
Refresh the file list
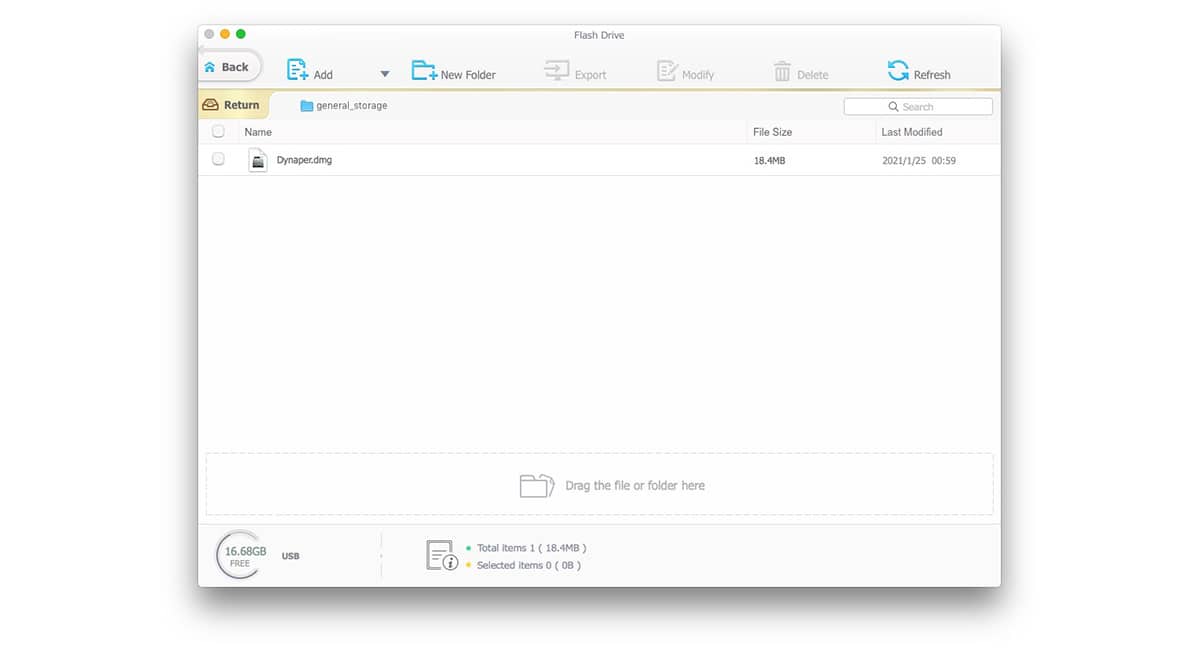coord(898,71)
